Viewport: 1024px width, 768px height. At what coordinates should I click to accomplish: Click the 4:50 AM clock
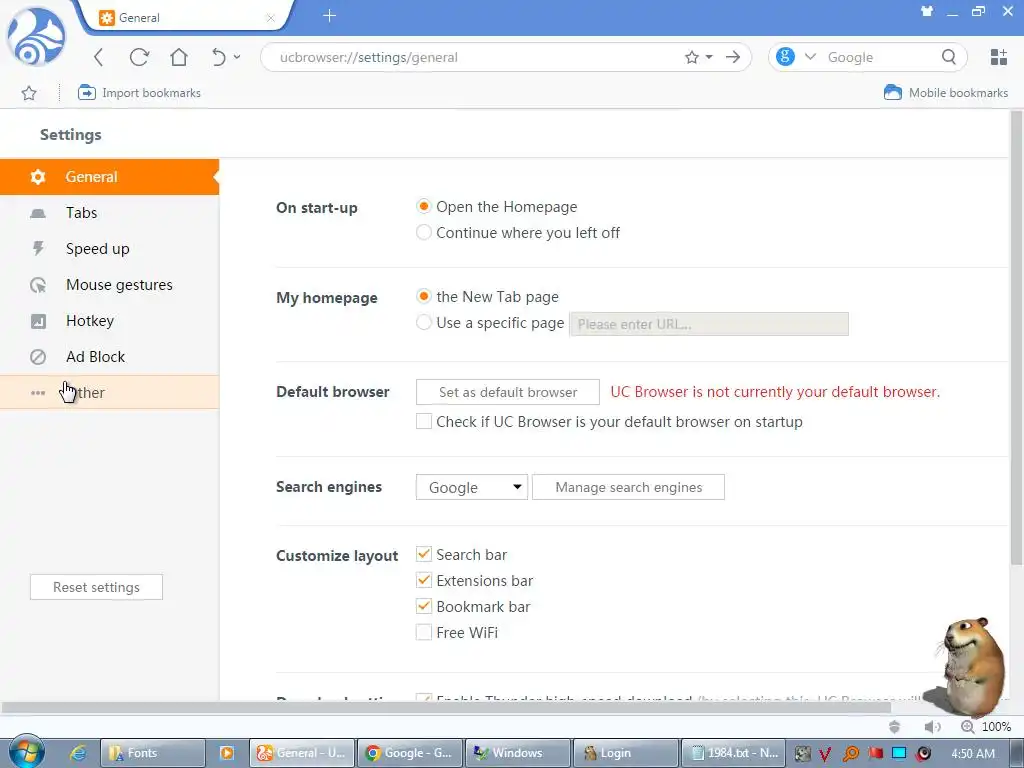pos(973,754)
